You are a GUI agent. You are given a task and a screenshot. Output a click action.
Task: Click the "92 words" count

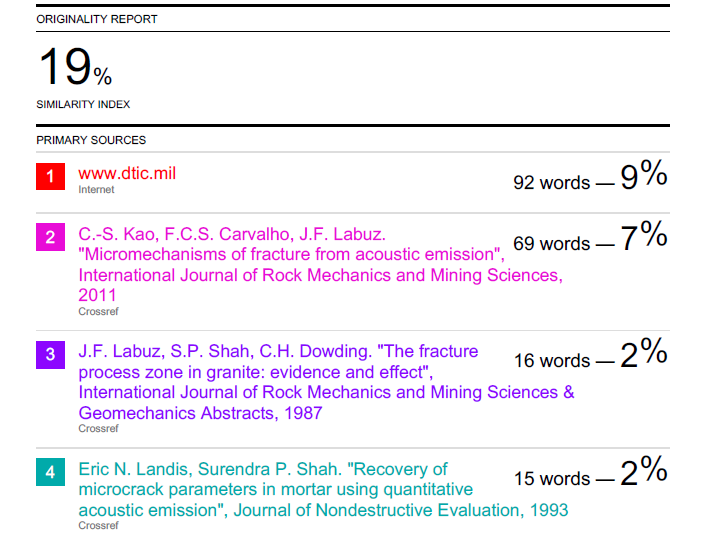(x=551, y=182)
